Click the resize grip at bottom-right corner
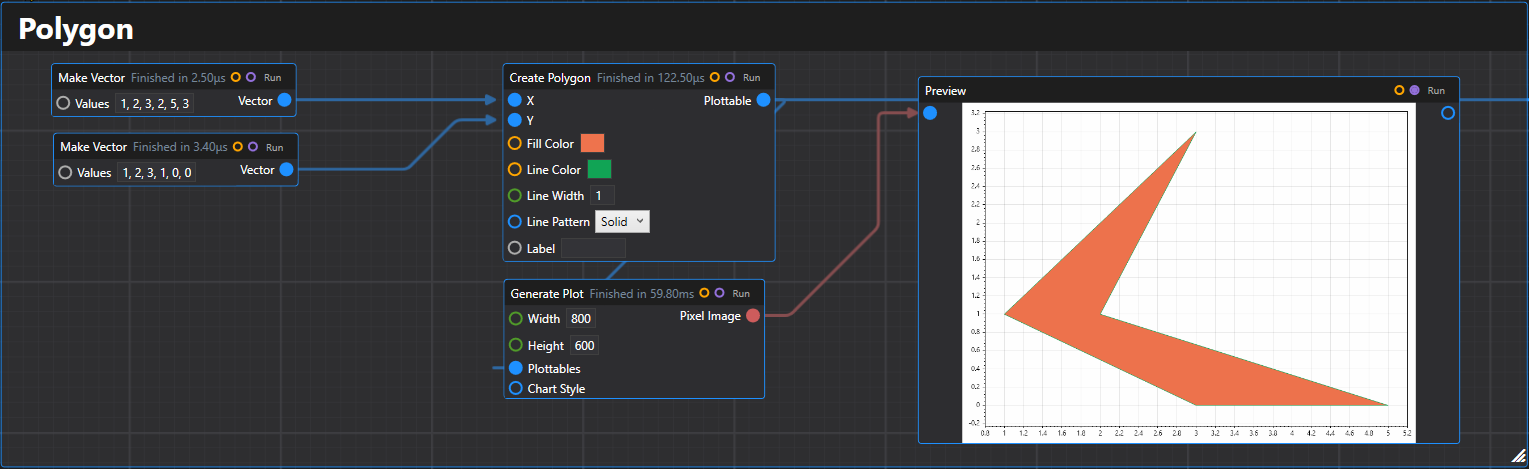 [x=1518, y=457]
